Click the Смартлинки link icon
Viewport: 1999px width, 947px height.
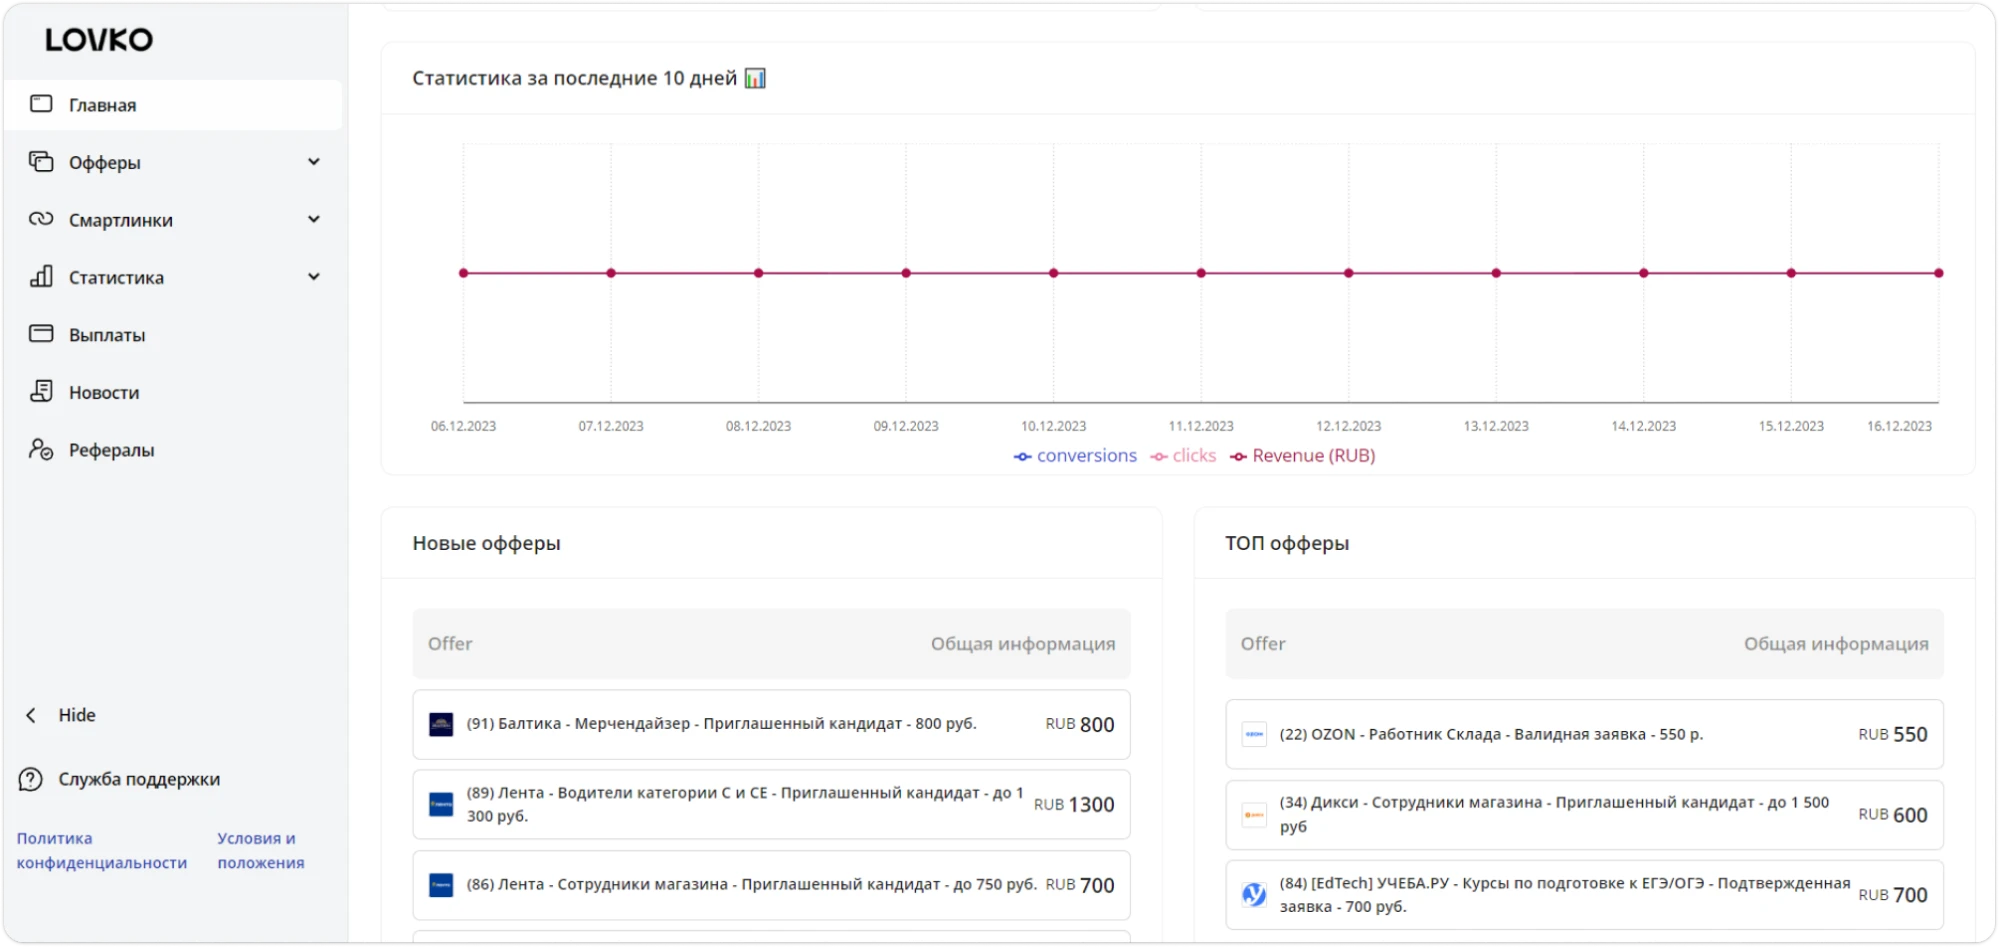41,219
